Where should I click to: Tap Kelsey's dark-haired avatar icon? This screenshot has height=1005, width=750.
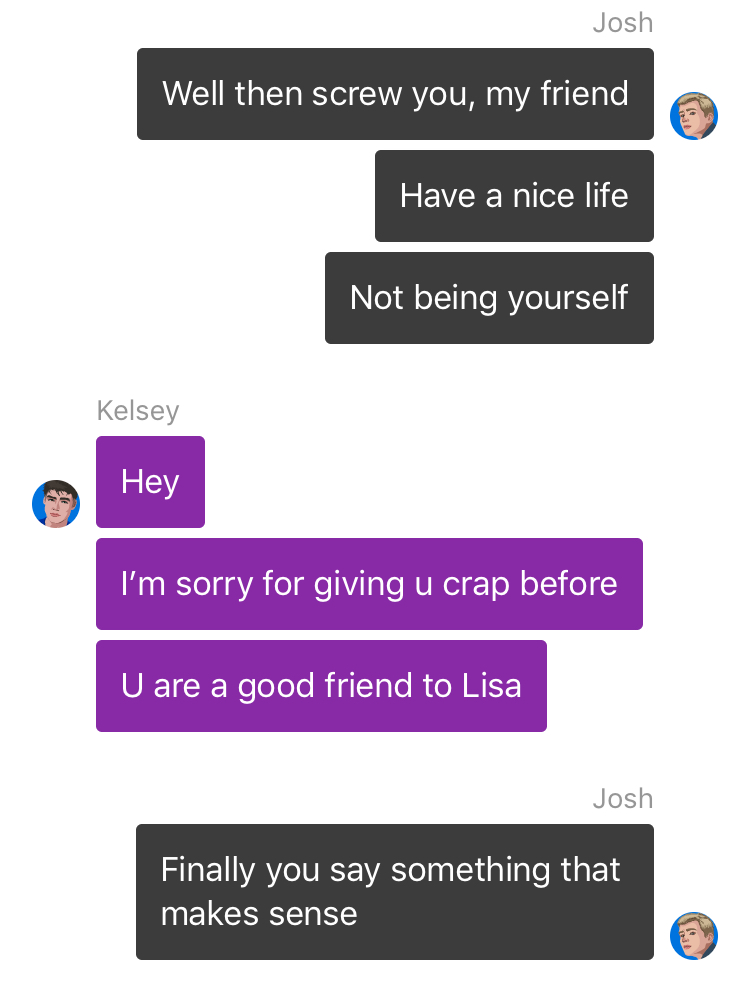56,504
